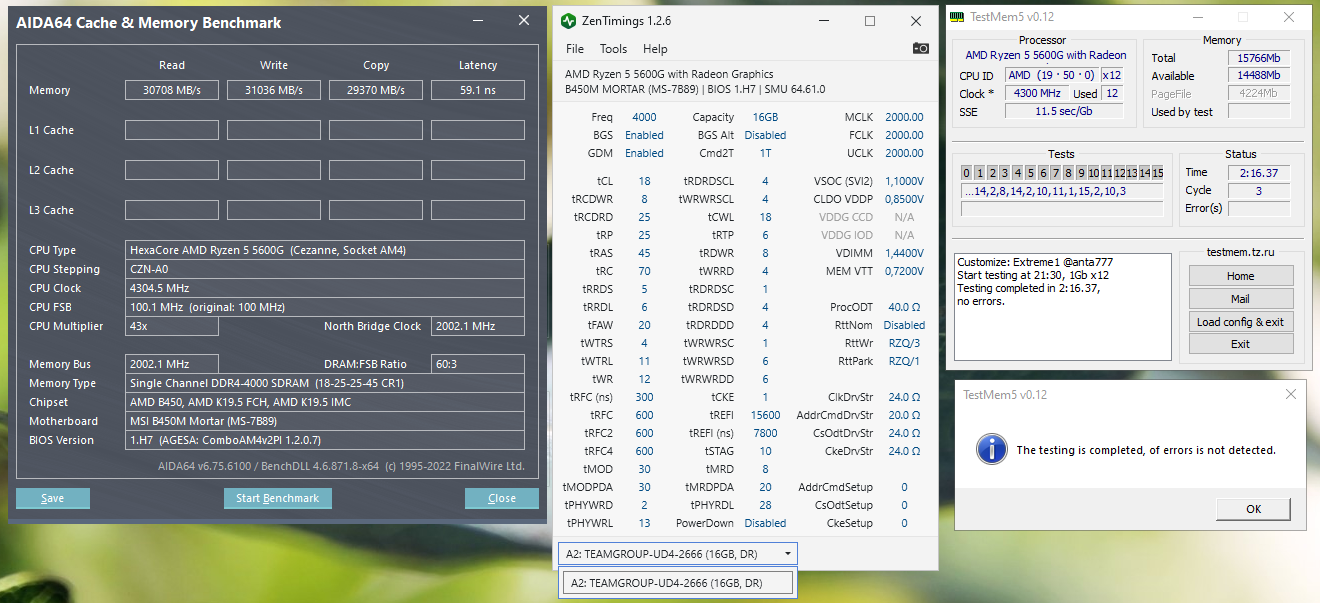Image resolution: width=1320 pixels, height=603 pixels.
Task: Click the Close button in AIDA64
Action: 502,498
